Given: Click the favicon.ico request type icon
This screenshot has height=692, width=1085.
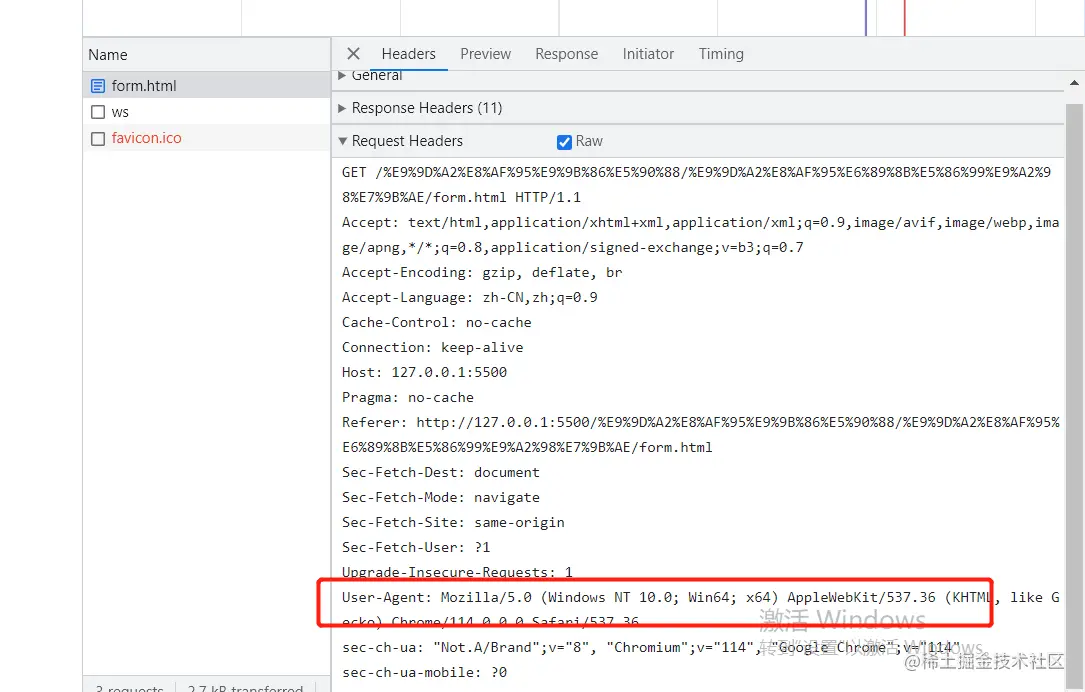Looking at the screenshot, I should point(98,138).
